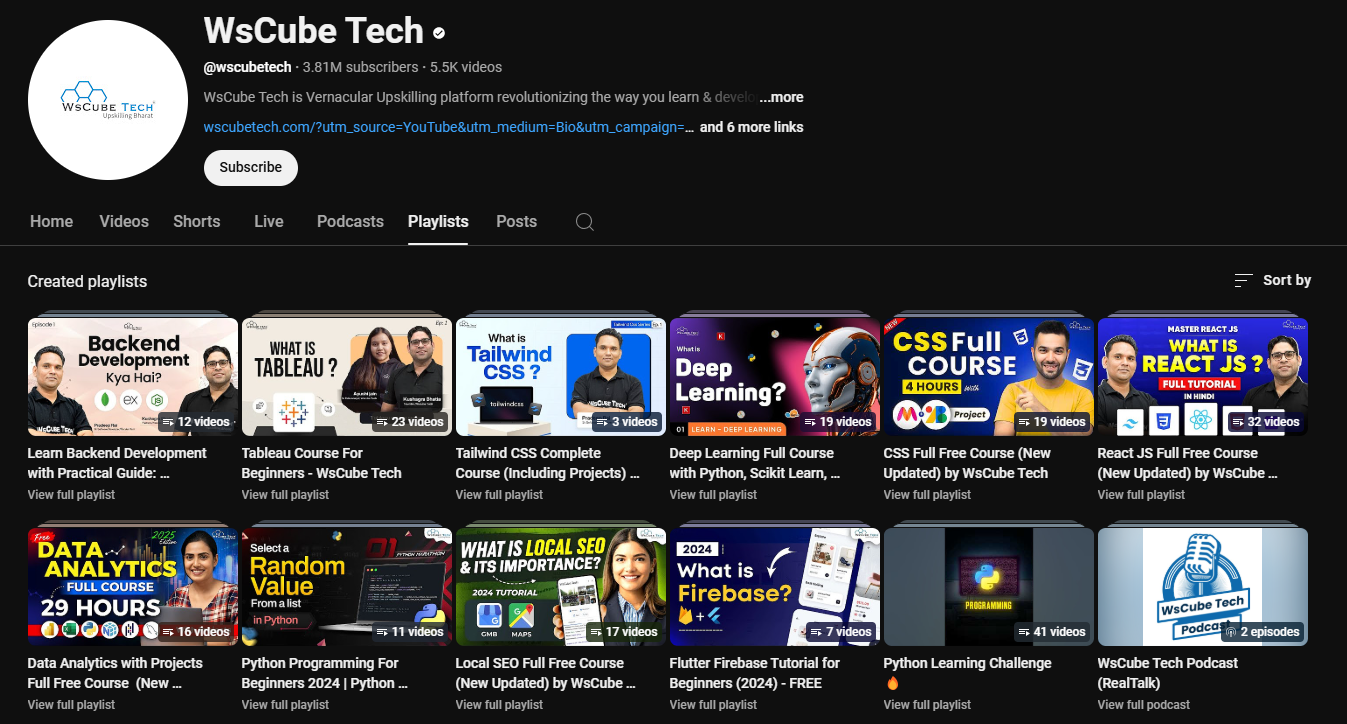Click the search icon in channel tabs

pos(585,222)
